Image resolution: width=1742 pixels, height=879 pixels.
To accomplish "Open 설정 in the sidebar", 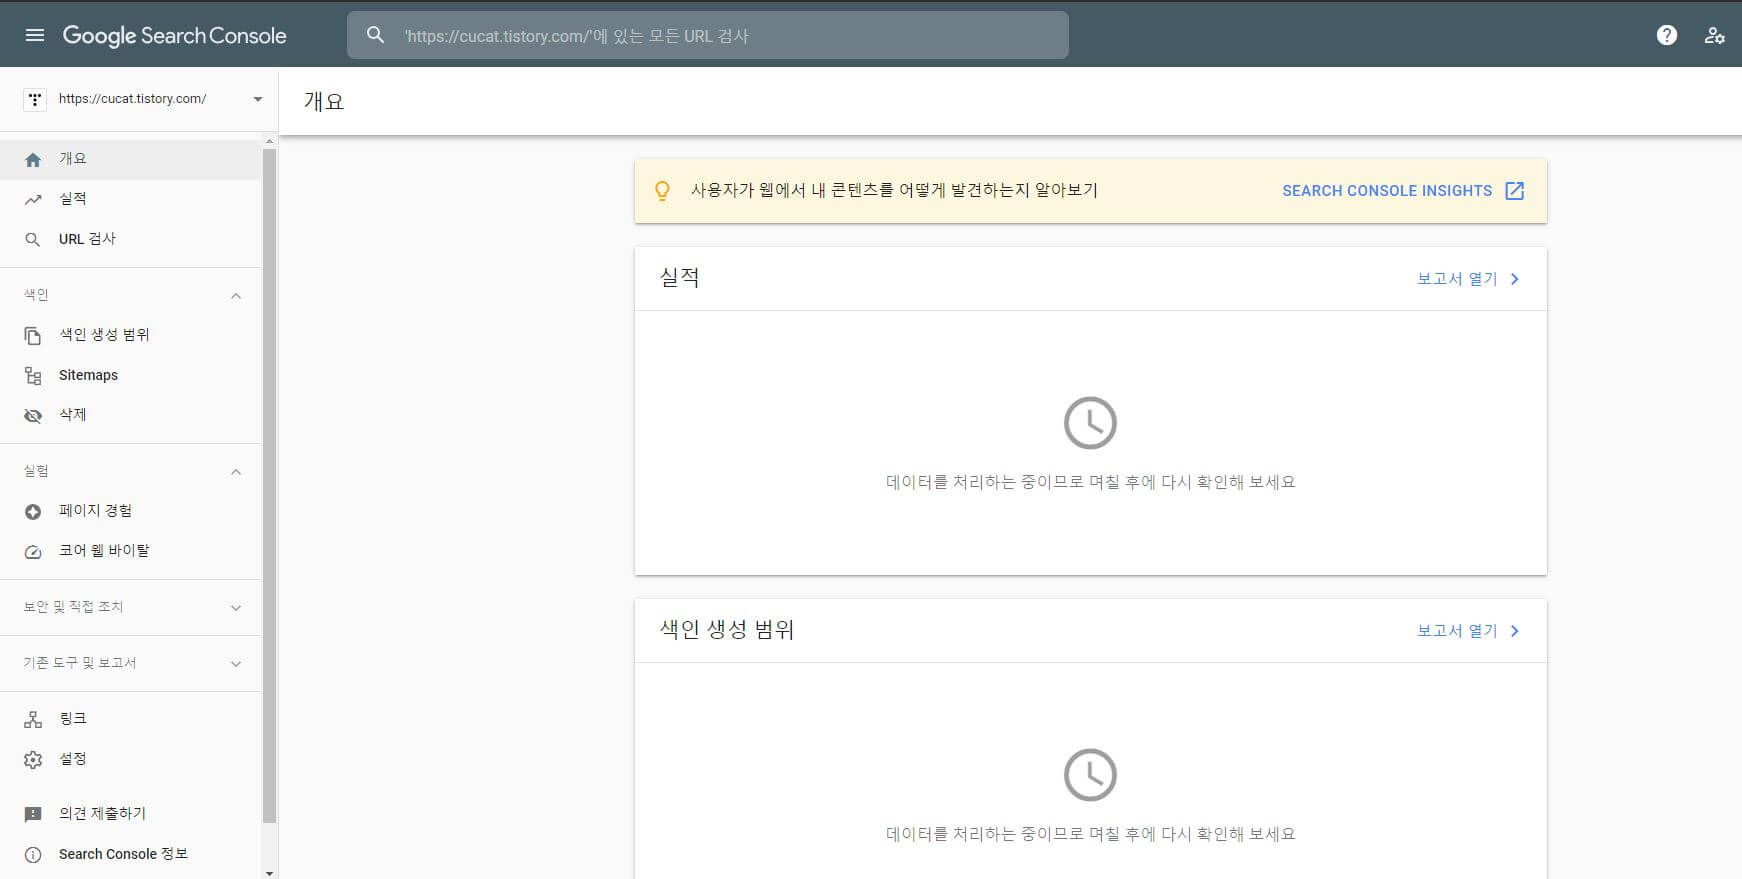I will (130, 760).
